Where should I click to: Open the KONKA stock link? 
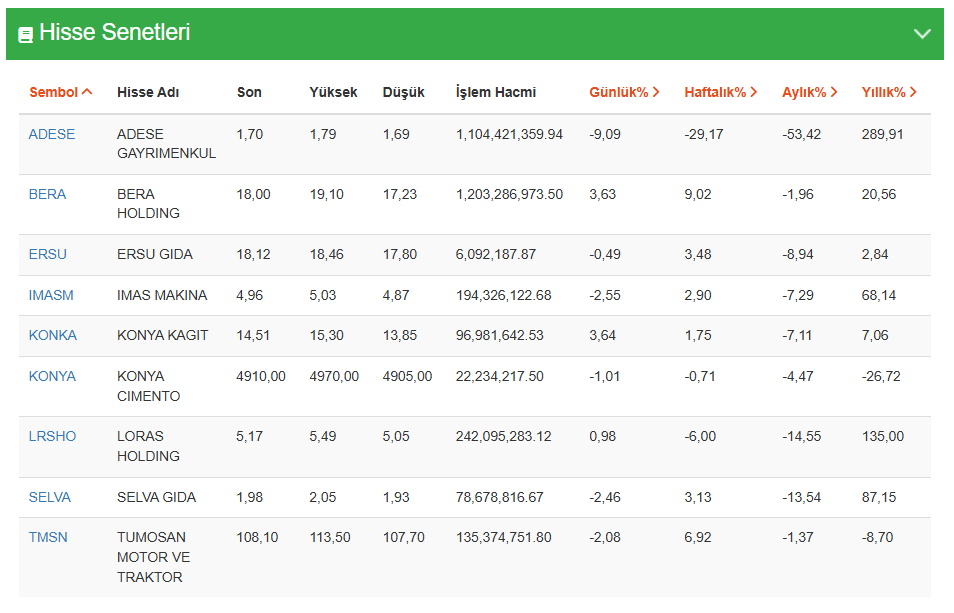52,335
